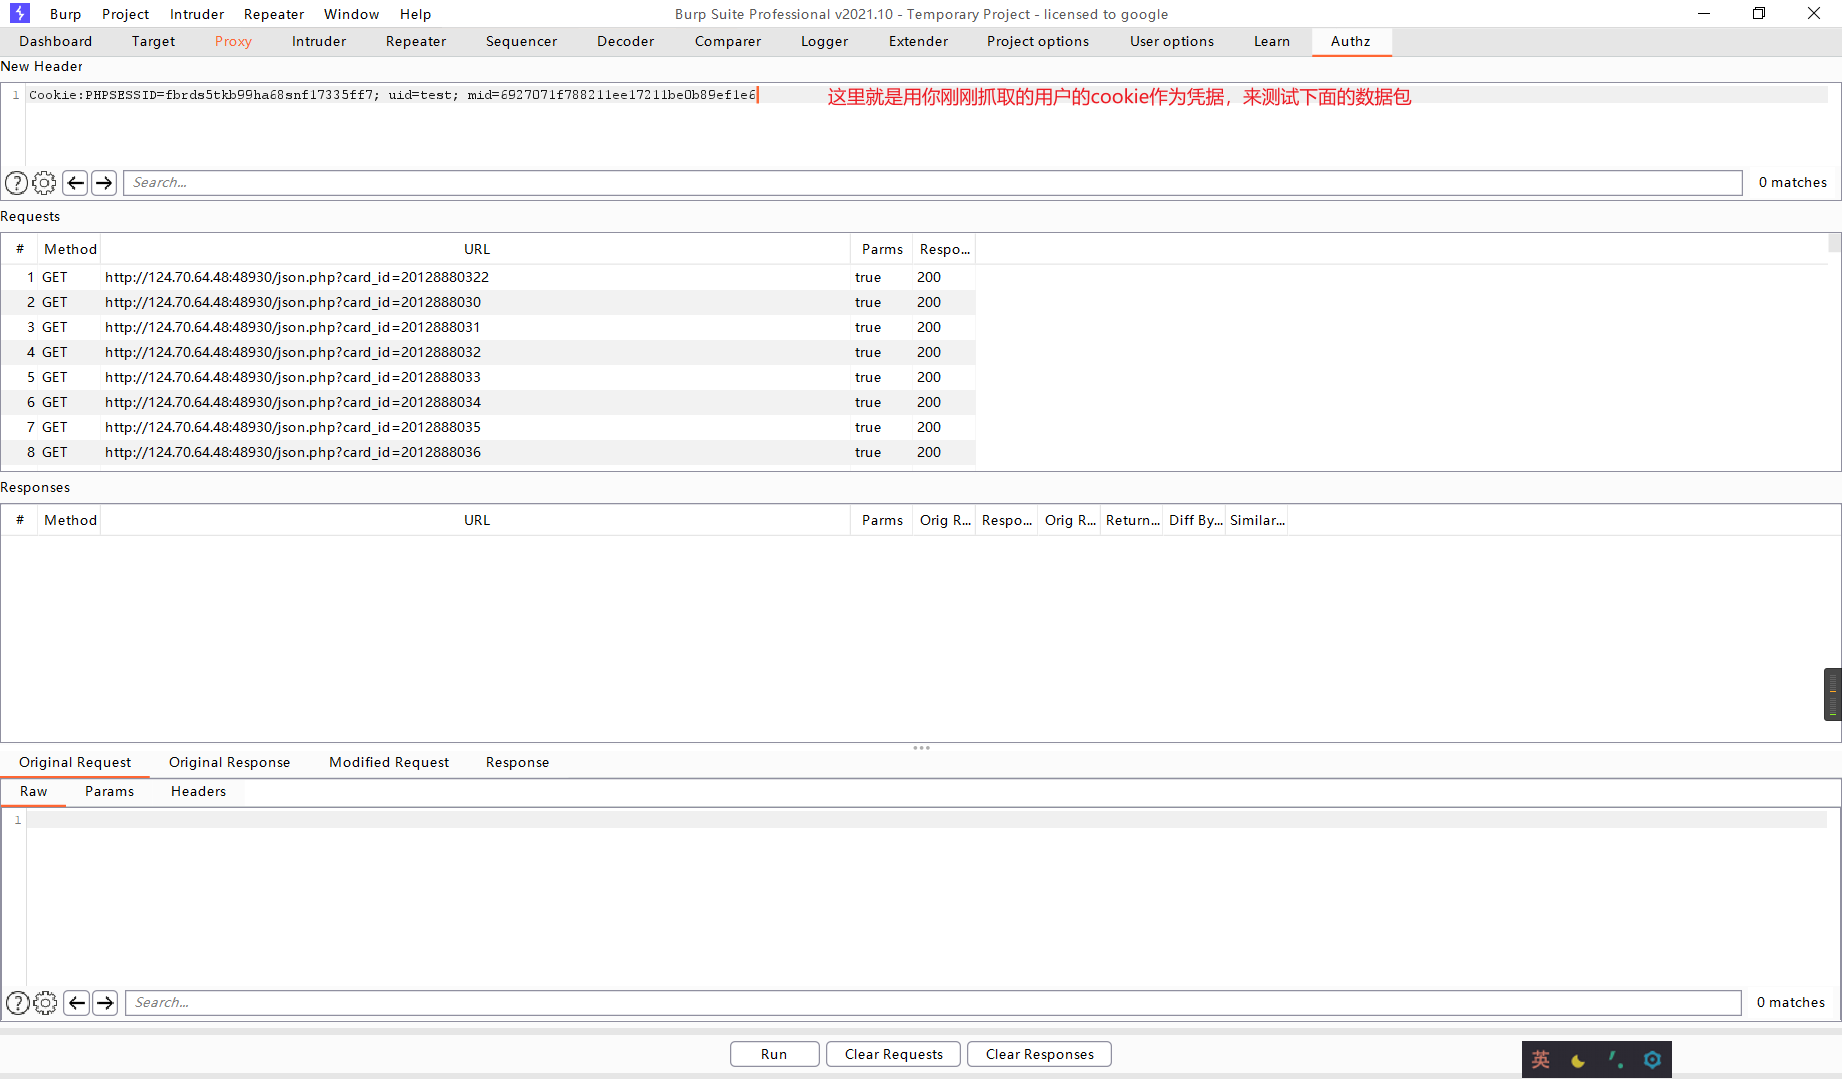1842x1080 pixels.
Task: Open the Burp menu
Action: [66, 14]
